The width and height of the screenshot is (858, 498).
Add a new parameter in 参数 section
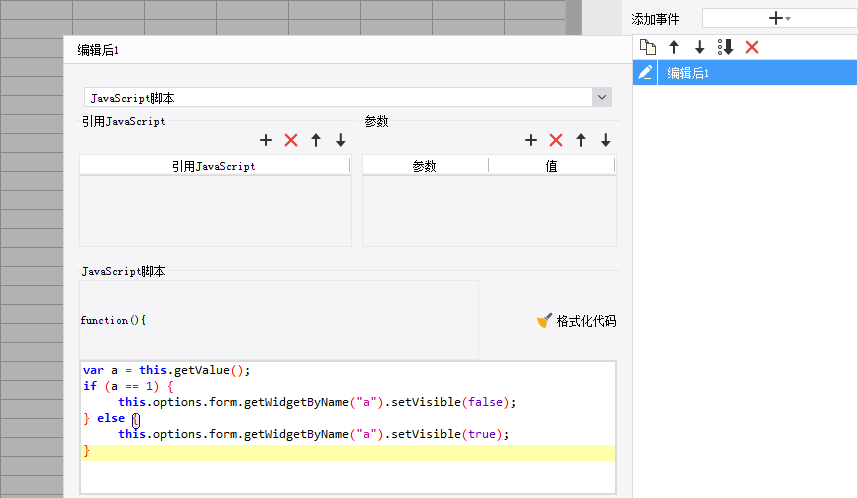tap(531, 140)
